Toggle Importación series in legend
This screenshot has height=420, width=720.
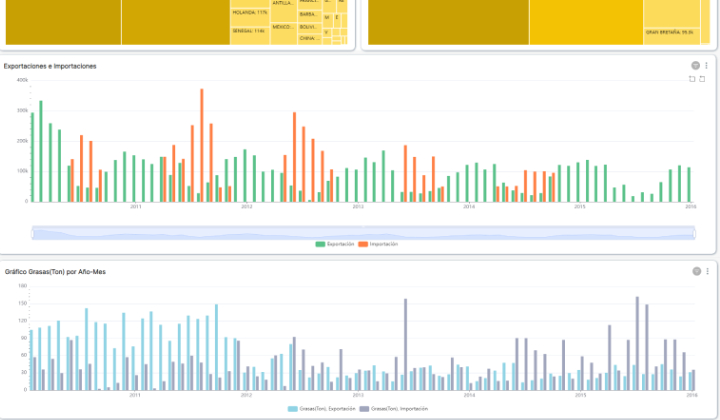379,244
